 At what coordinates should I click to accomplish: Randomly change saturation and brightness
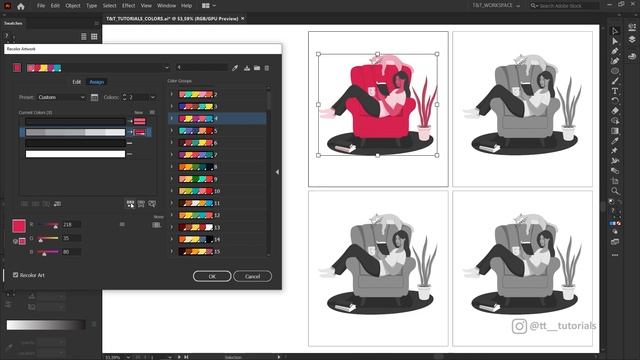141,204
